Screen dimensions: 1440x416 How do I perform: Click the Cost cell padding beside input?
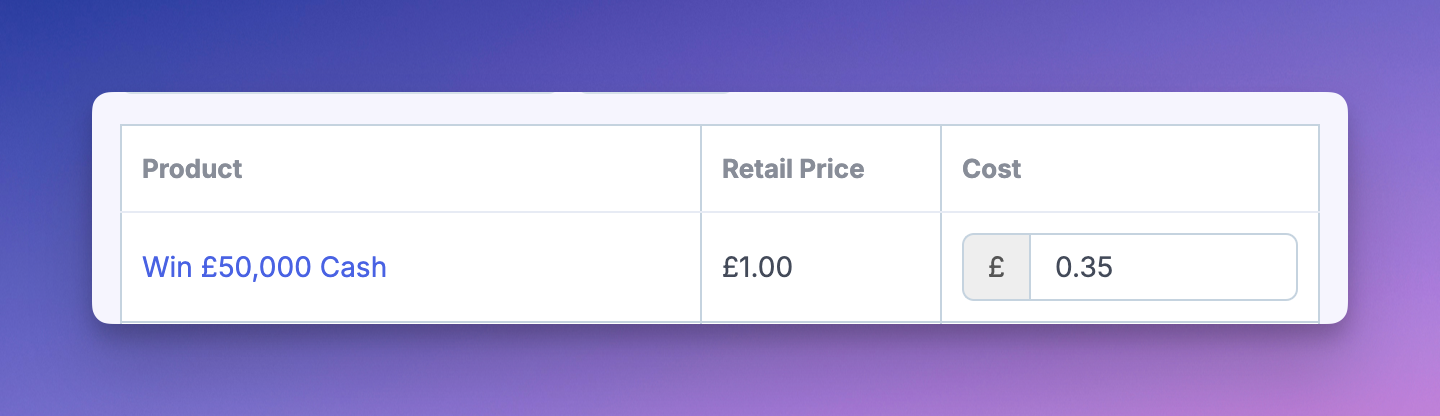click(951, 267)
